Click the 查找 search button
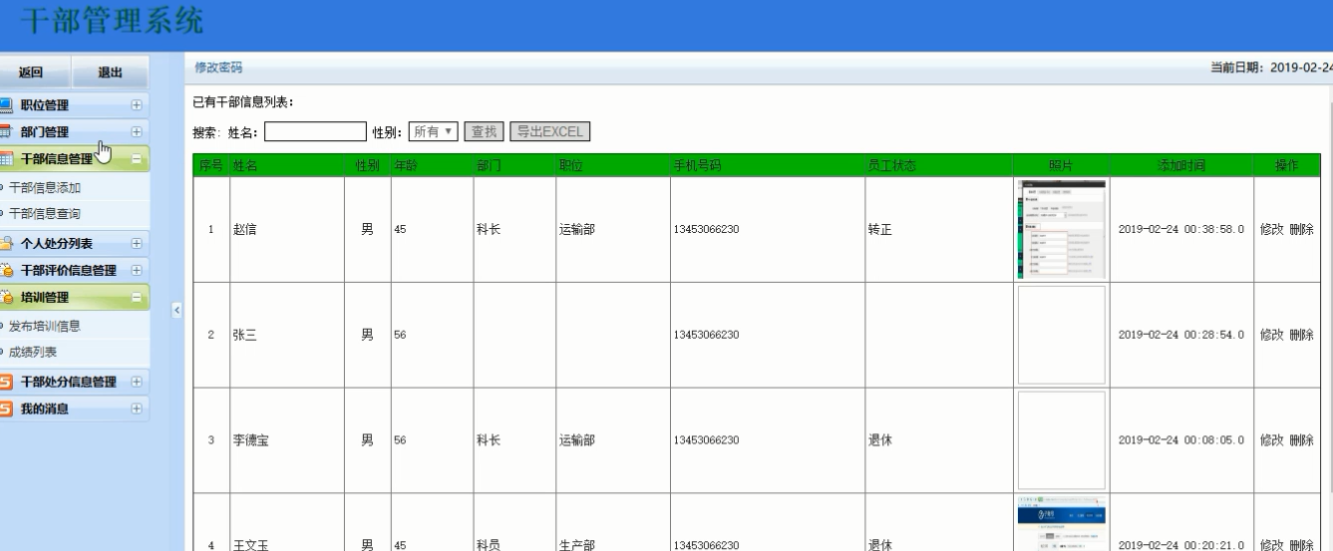 (485, 132)
